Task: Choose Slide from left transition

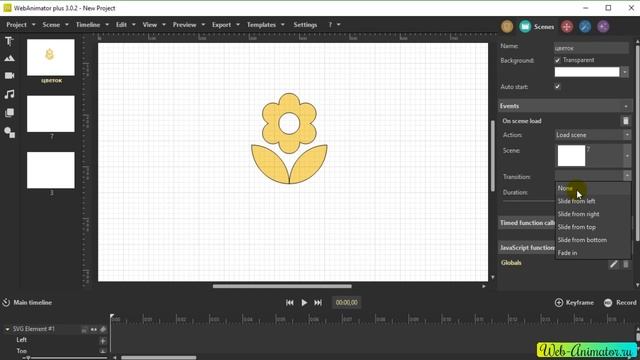Action: pyautogui.click(x=593, y=201)
